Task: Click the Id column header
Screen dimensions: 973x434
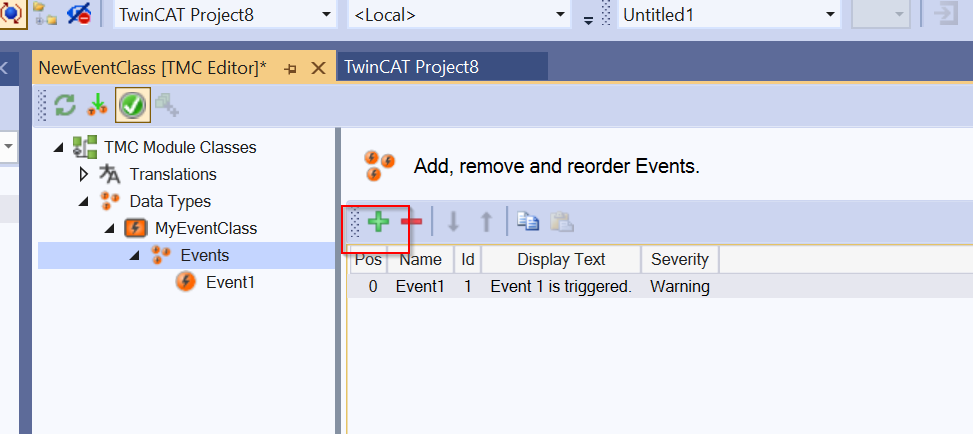Action: pos(468,260)
